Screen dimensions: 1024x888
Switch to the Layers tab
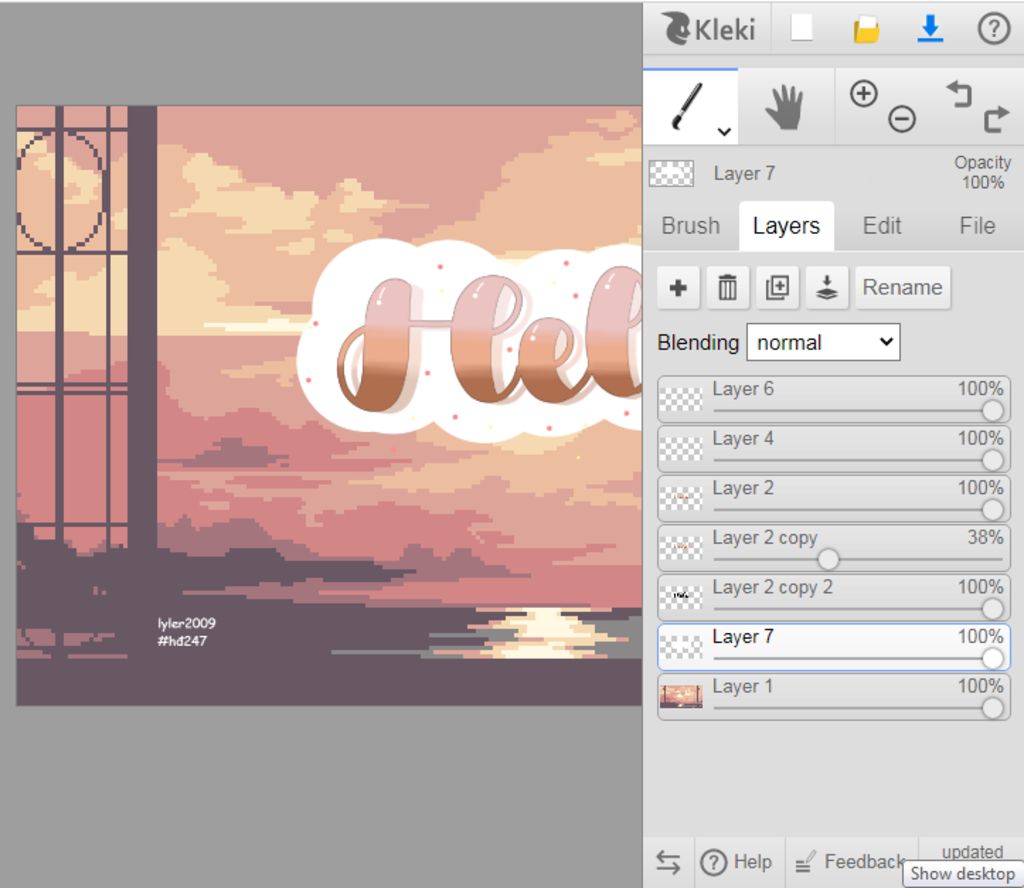point(786,226)
